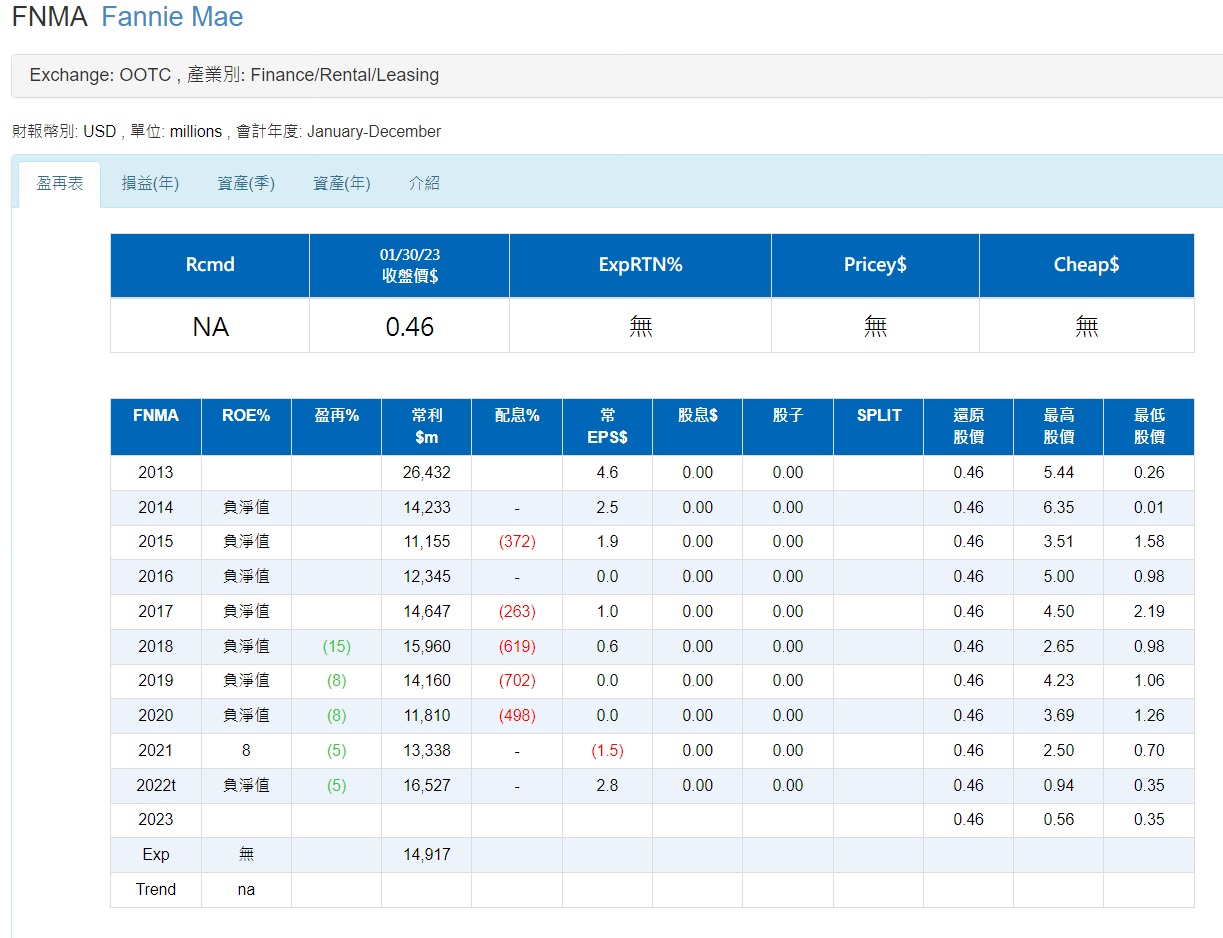1223x938 pixels.
Task: Click the Rcmd column header
Action: (x=210, y=265)
